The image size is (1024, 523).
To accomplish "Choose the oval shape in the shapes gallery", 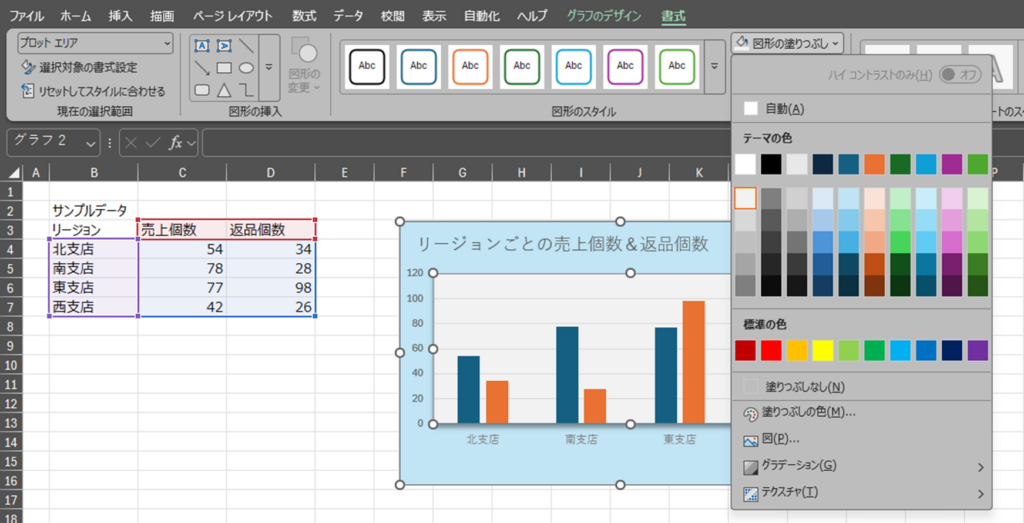I will click(x=246, y=68).
